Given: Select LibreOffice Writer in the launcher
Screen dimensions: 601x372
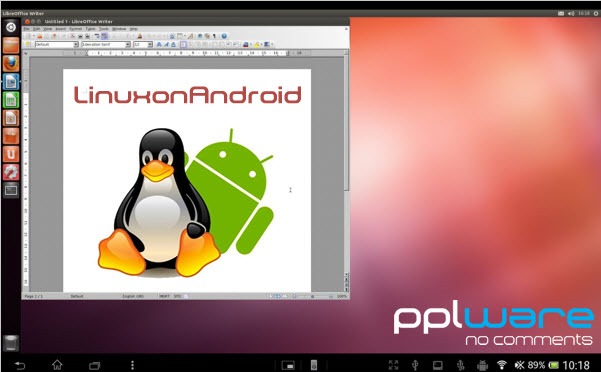Looking at the screenshot, I should [11, 82].
